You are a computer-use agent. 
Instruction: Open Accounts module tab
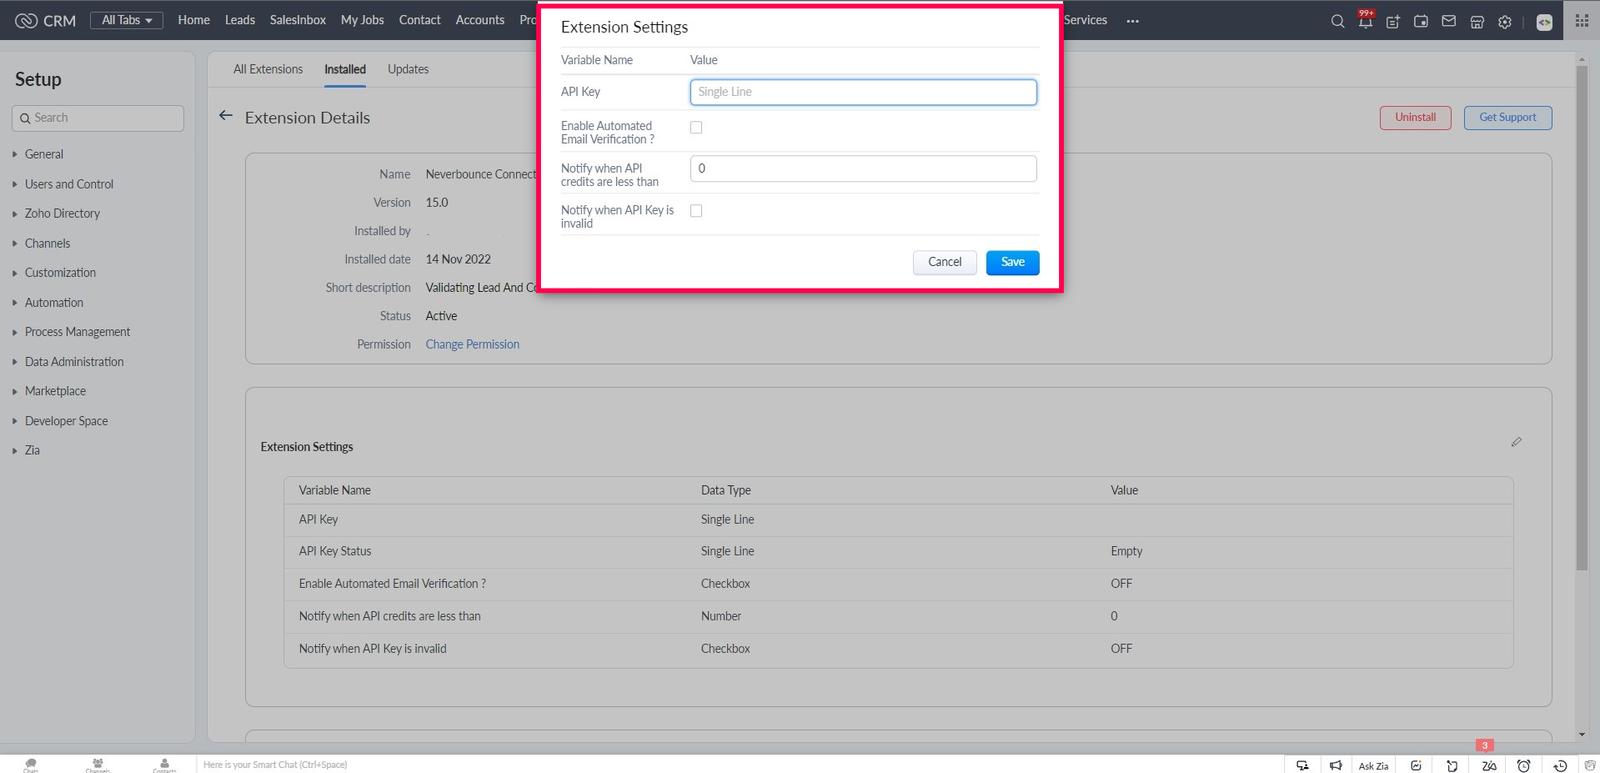tap(480, 20)
